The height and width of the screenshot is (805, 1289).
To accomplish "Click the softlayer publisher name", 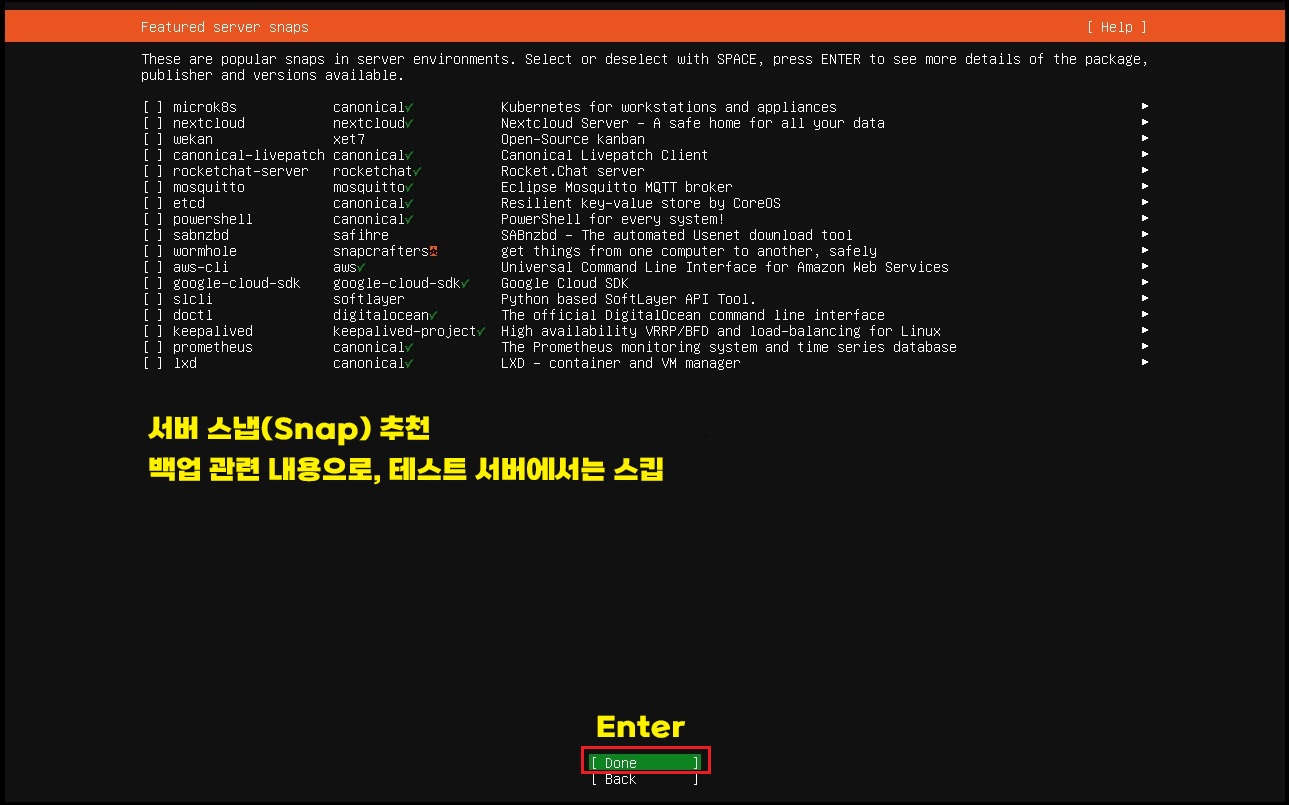I will (369, 299).
